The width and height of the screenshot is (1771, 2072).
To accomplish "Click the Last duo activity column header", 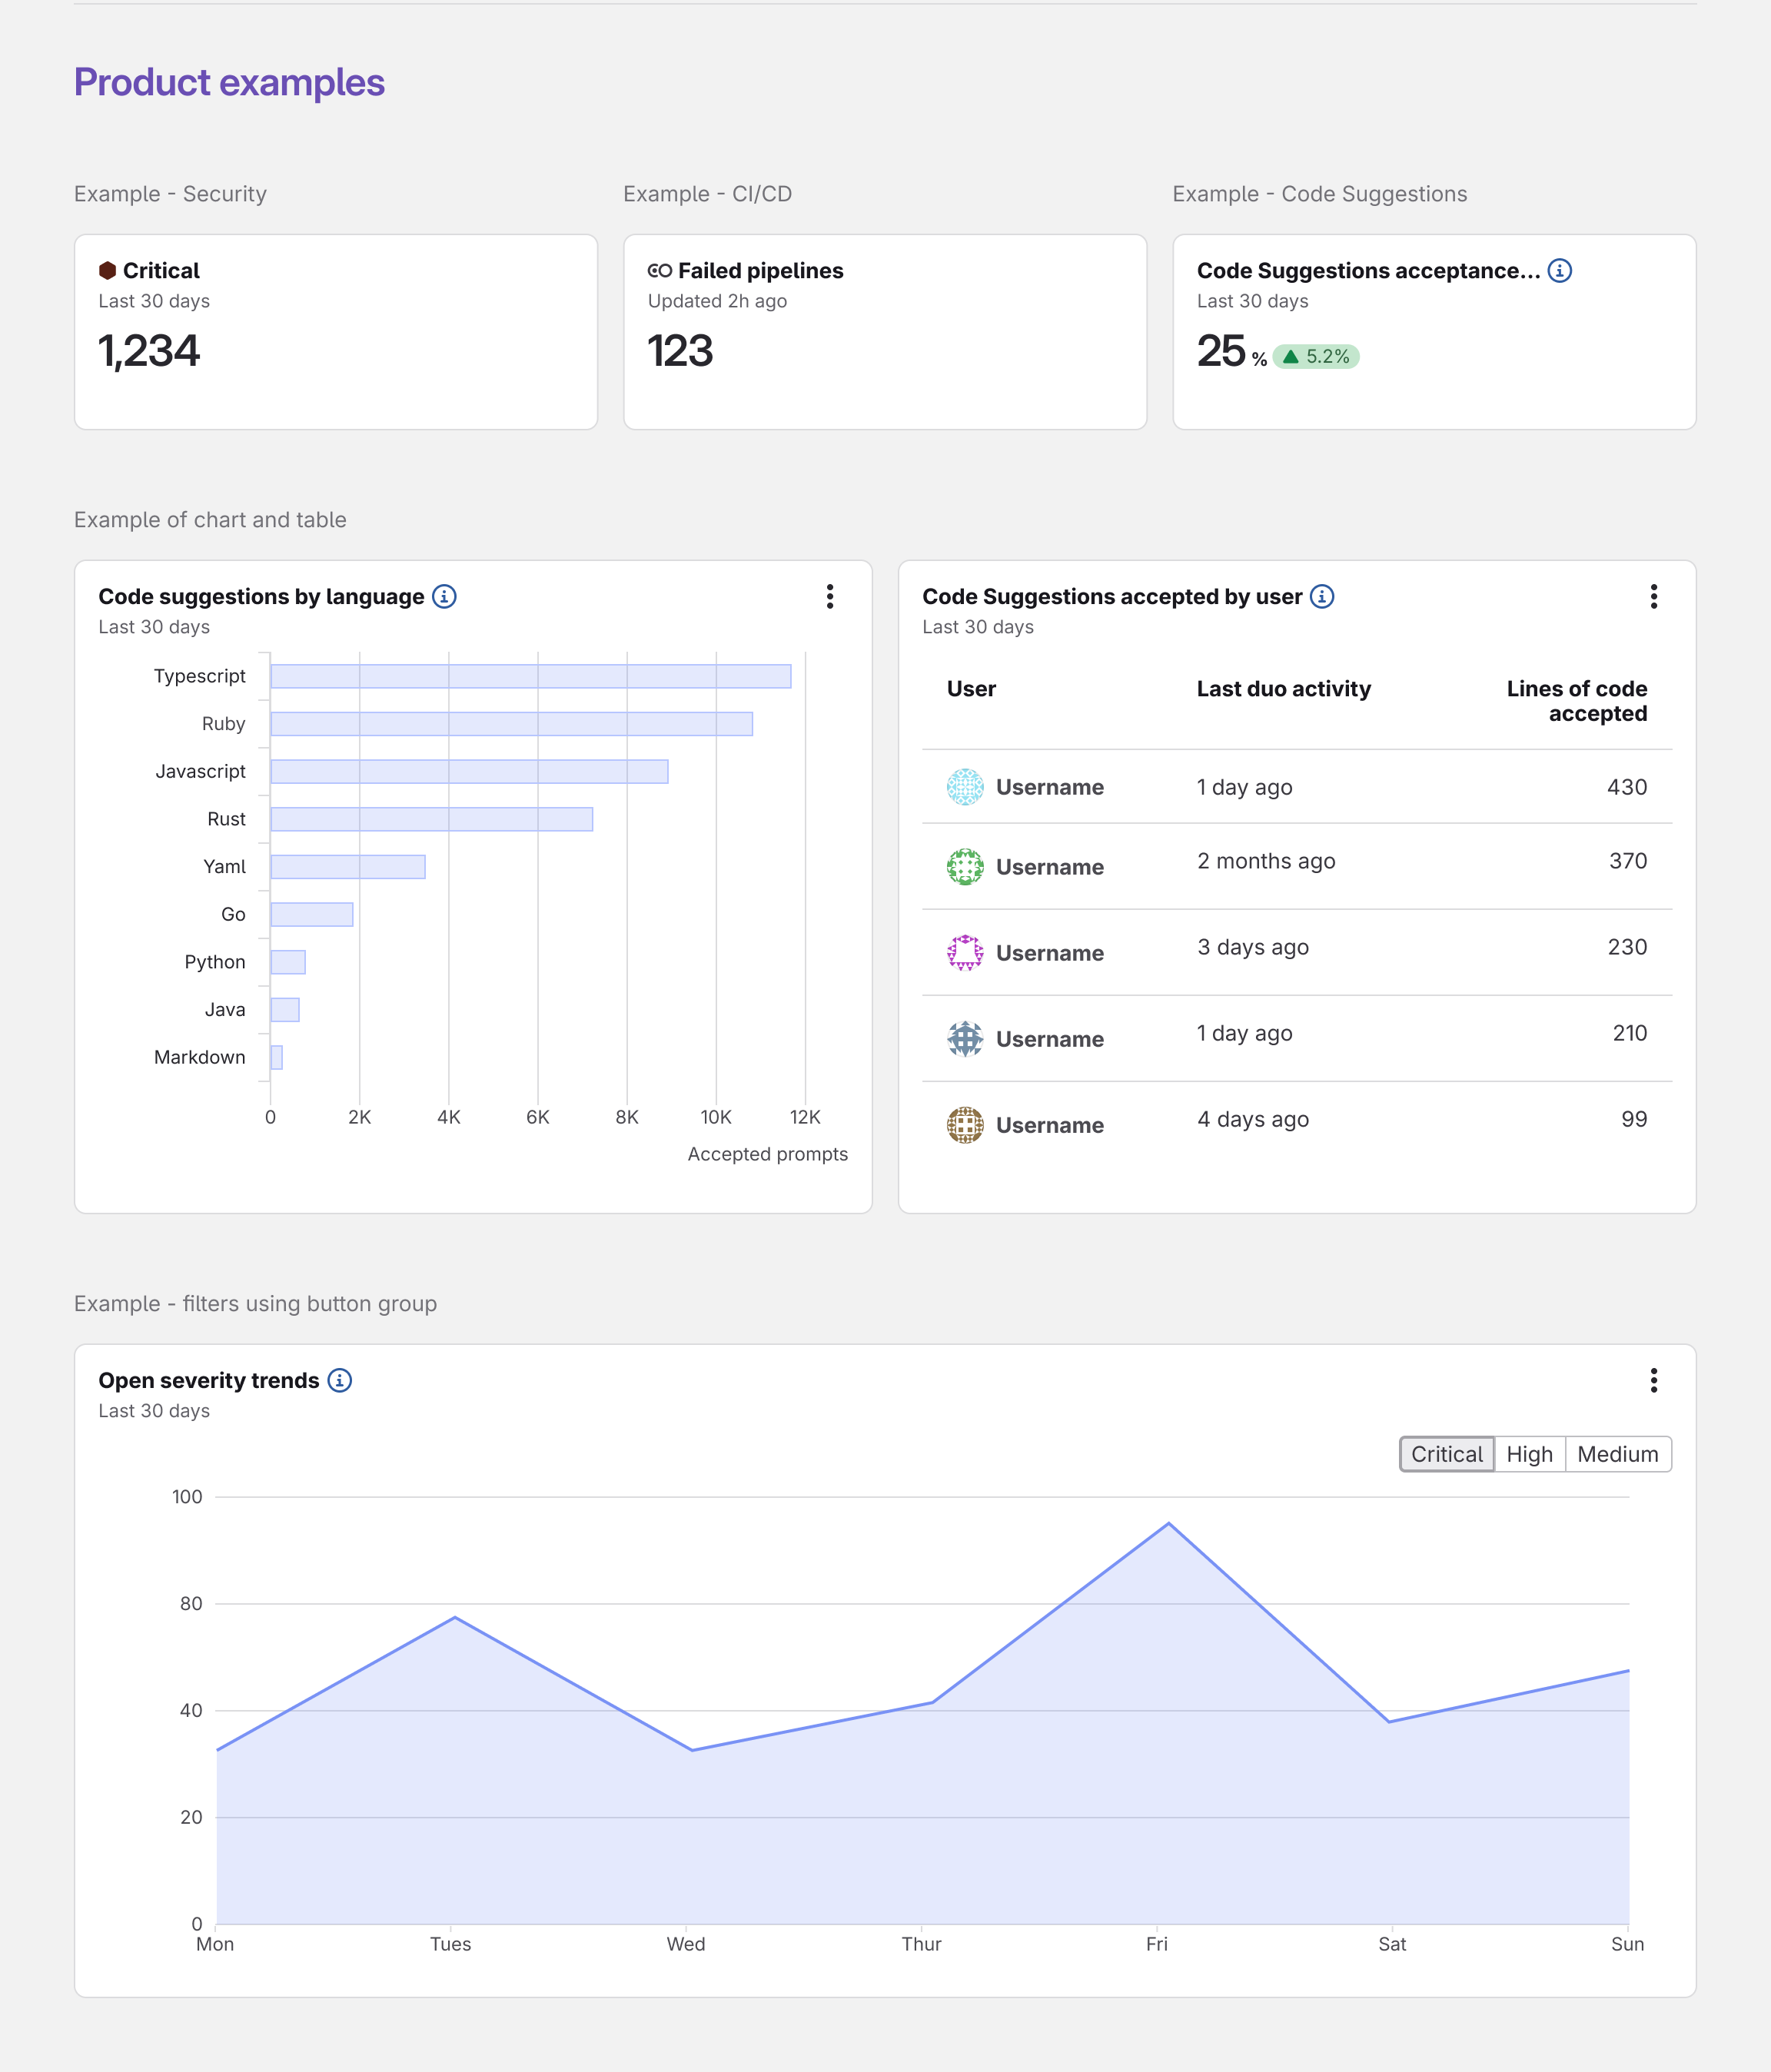I will 1283,689.
